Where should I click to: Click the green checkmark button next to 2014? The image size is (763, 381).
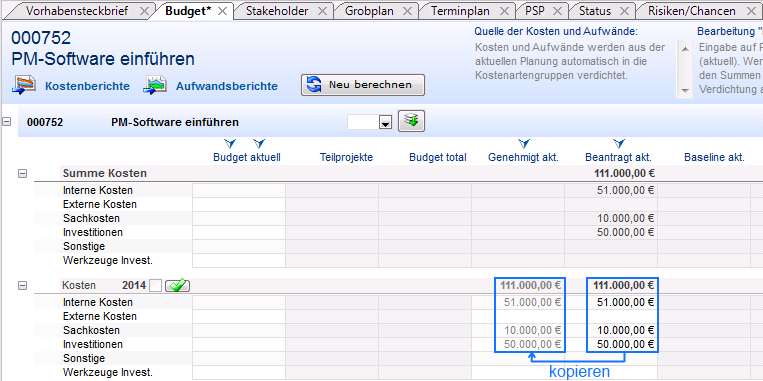point(178,286)
